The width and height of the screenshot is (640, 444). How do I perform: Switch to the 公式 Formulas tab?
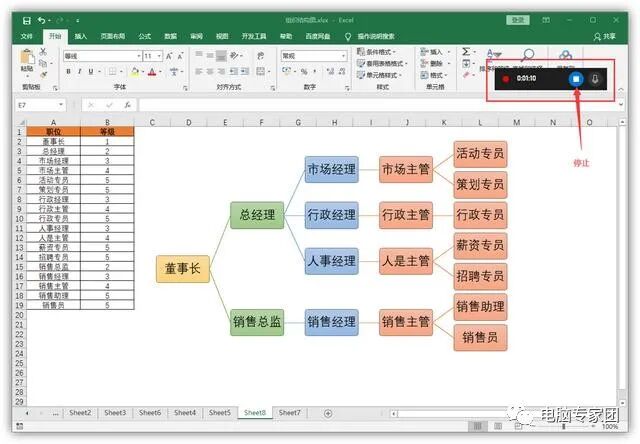pos(144,36)
